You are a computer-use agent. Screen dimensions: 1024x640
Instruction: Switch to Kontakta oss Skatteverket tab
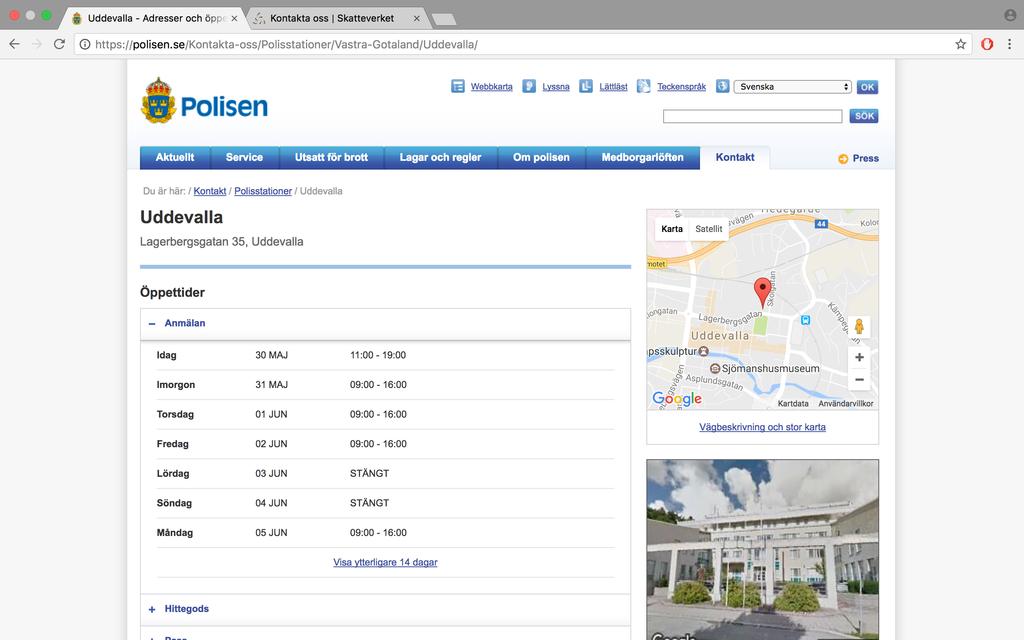[x=338, y=18]
